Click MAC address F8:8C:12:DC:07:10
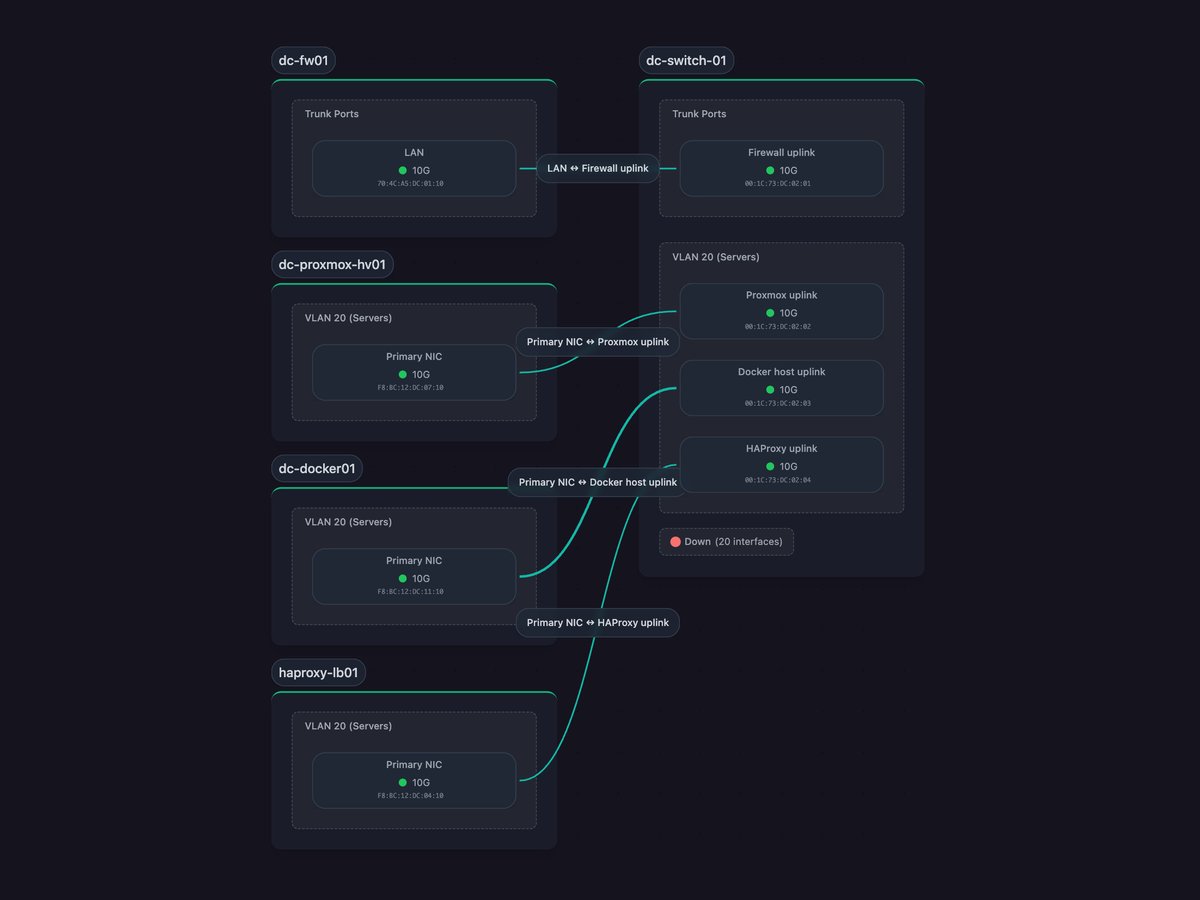This screenshot has width=1200, height=900. pyautogui.click(x=411, y=388)
